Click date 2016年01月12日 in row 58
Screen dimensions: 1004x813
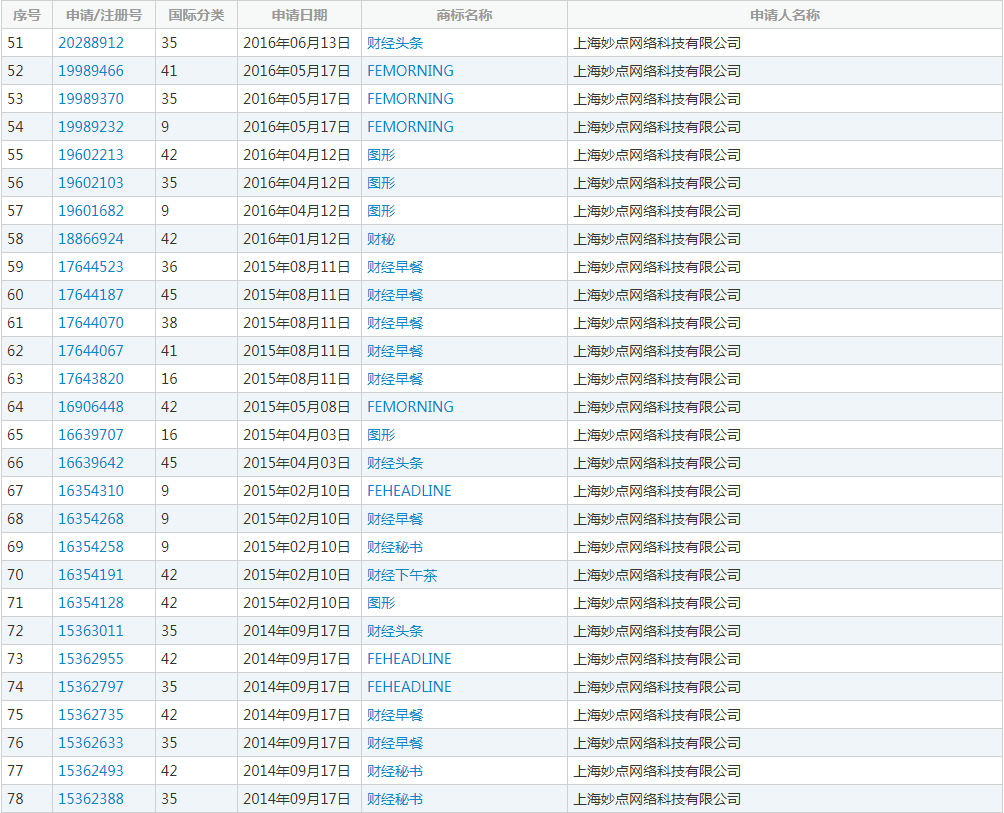click(x=296, y=239)
